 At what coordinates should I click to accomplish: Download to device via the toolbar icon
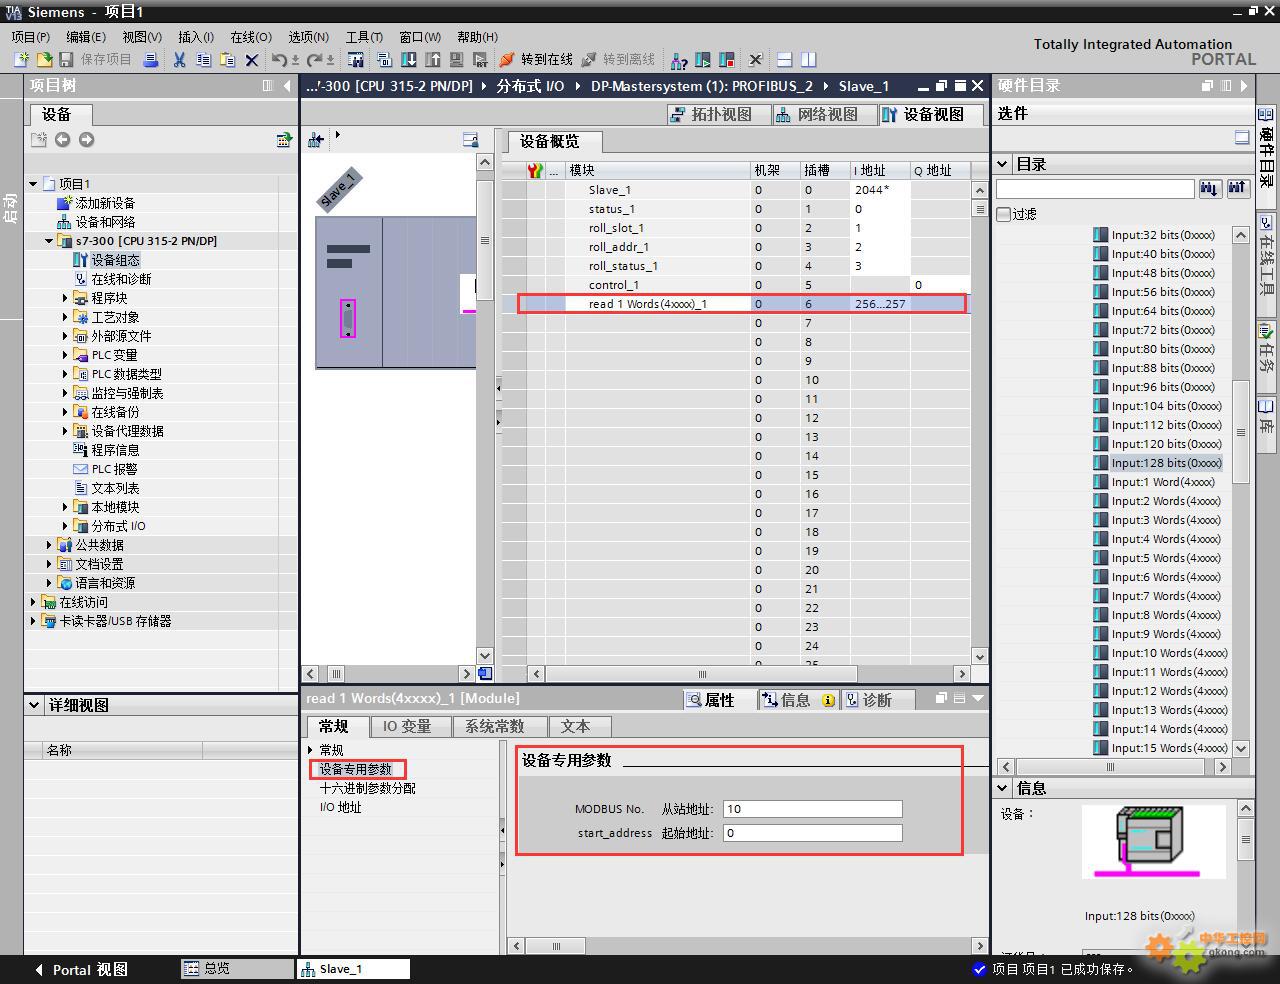(409, 60)
